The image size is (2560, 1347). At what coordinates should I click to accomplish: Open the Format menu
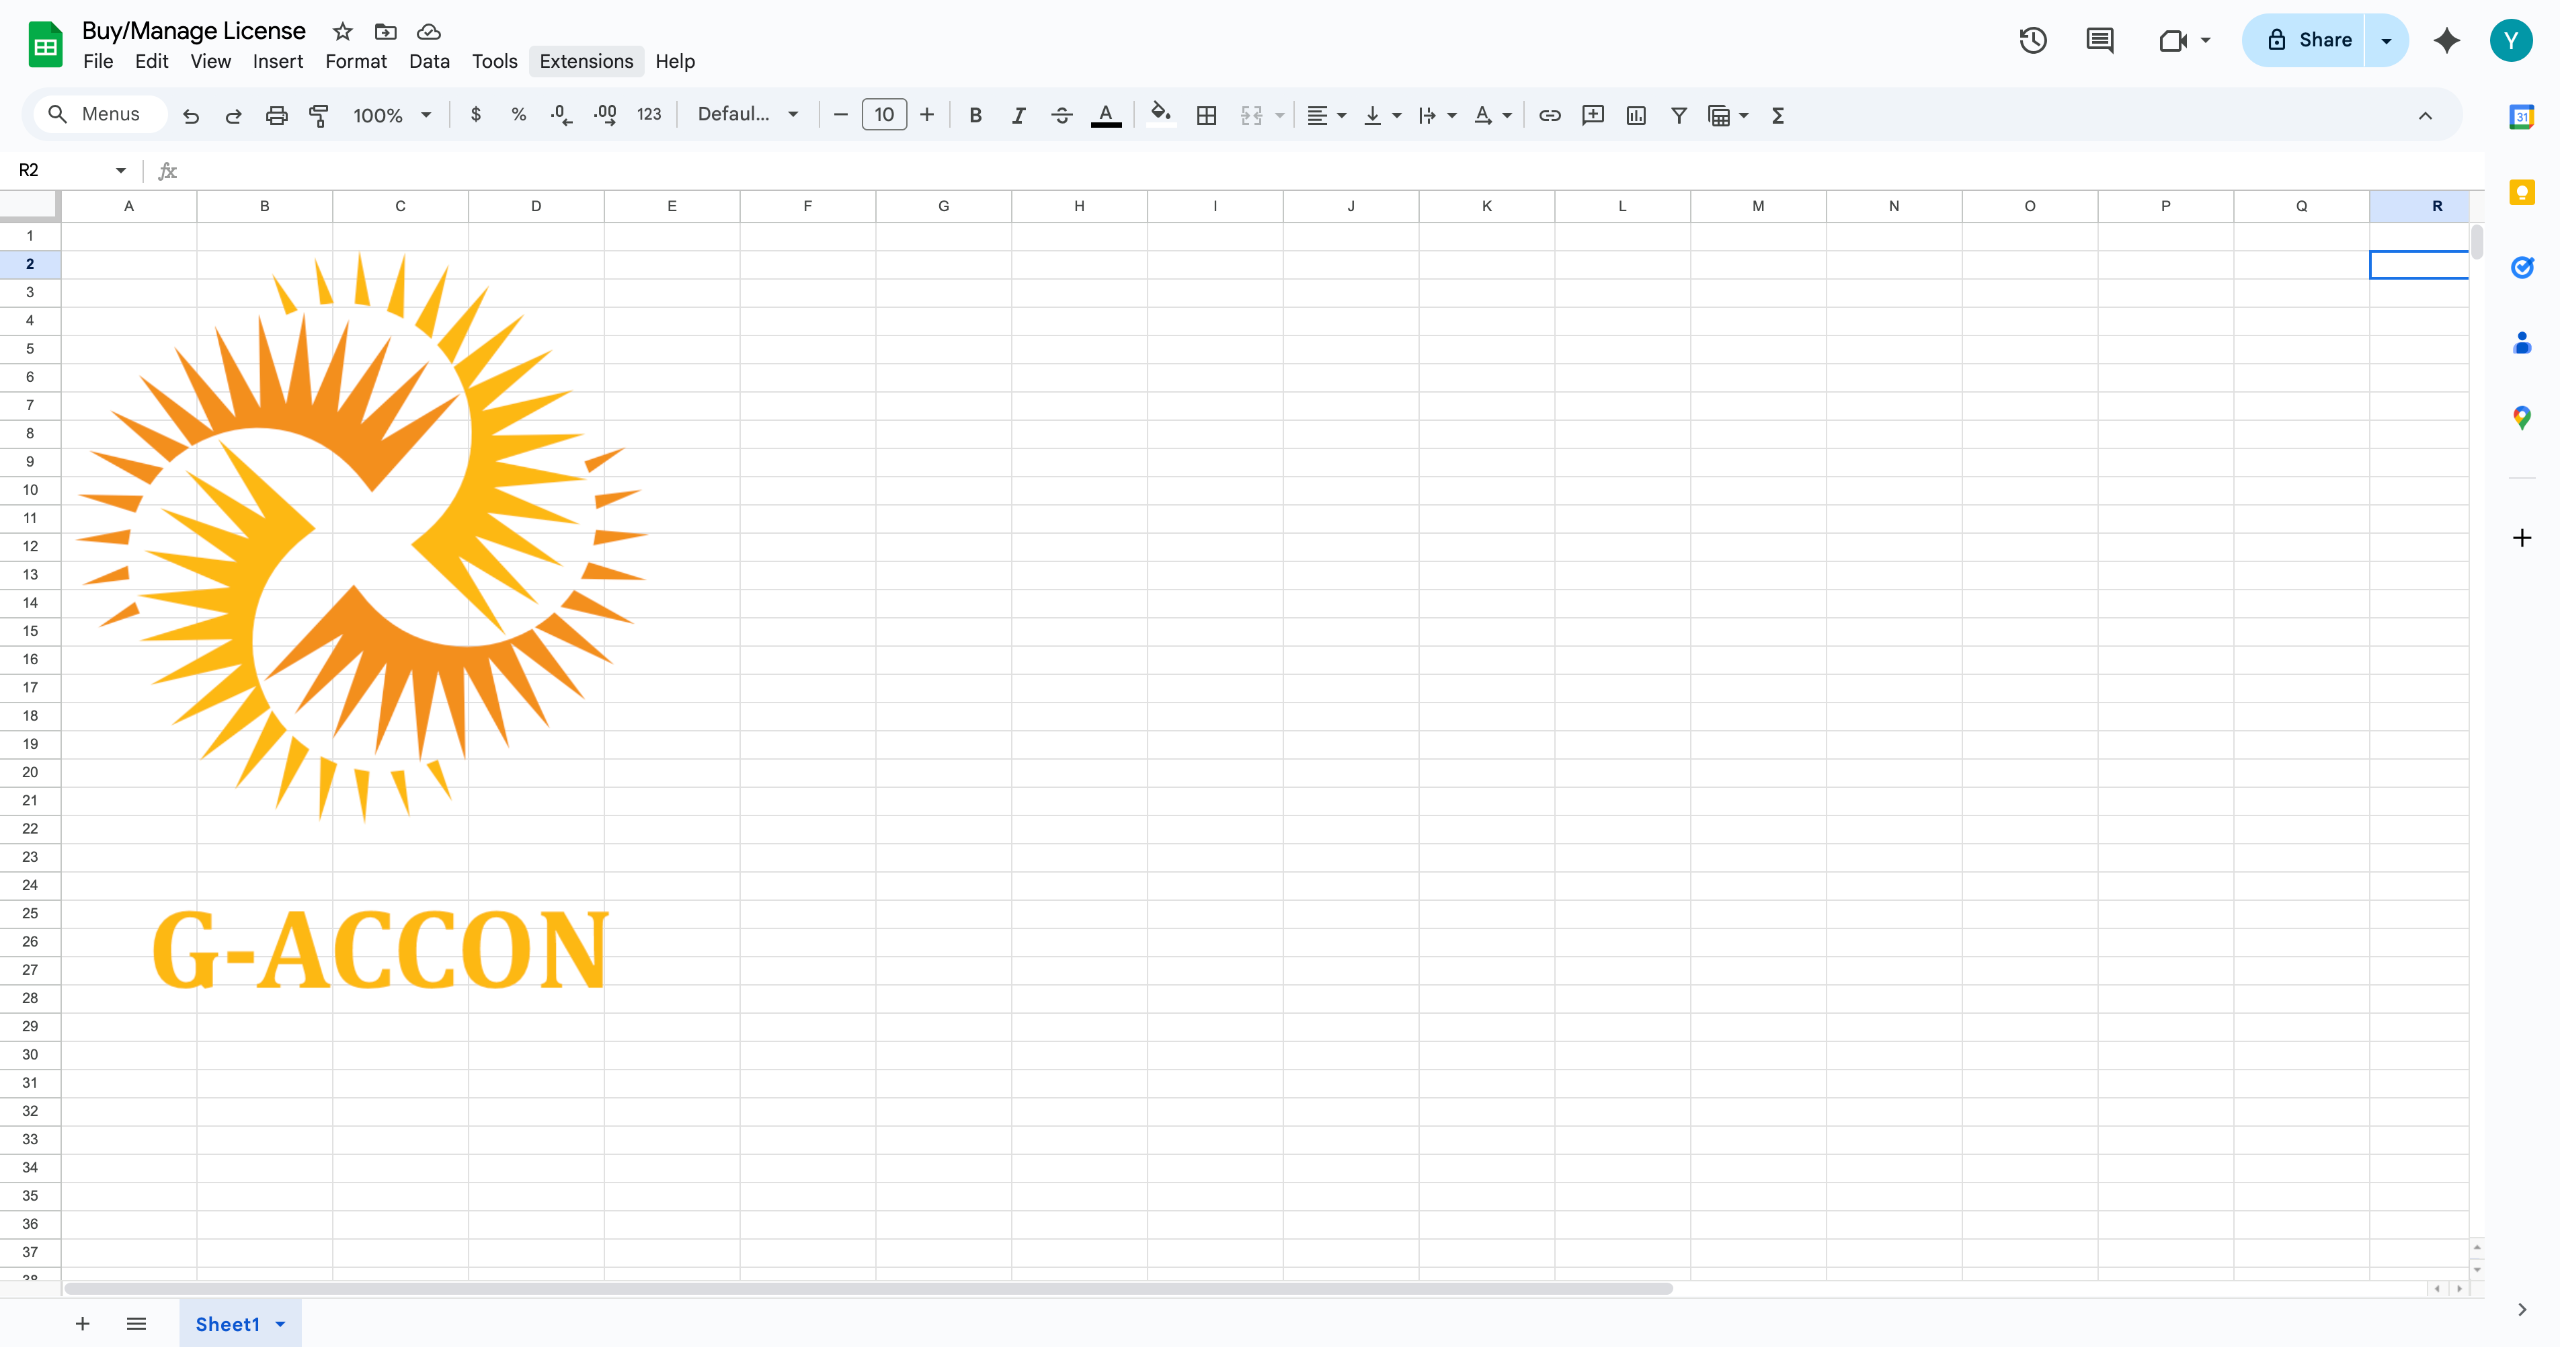[x=355, y=61]
